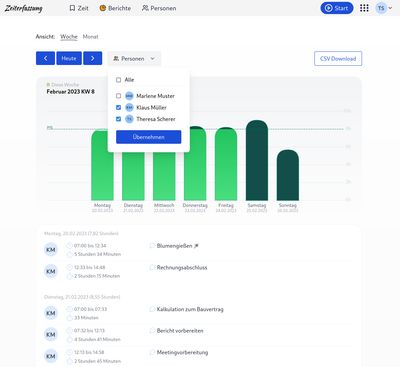400x367 pixels.
Task: Click the Start timer button
Action: [x=337, y=8]
